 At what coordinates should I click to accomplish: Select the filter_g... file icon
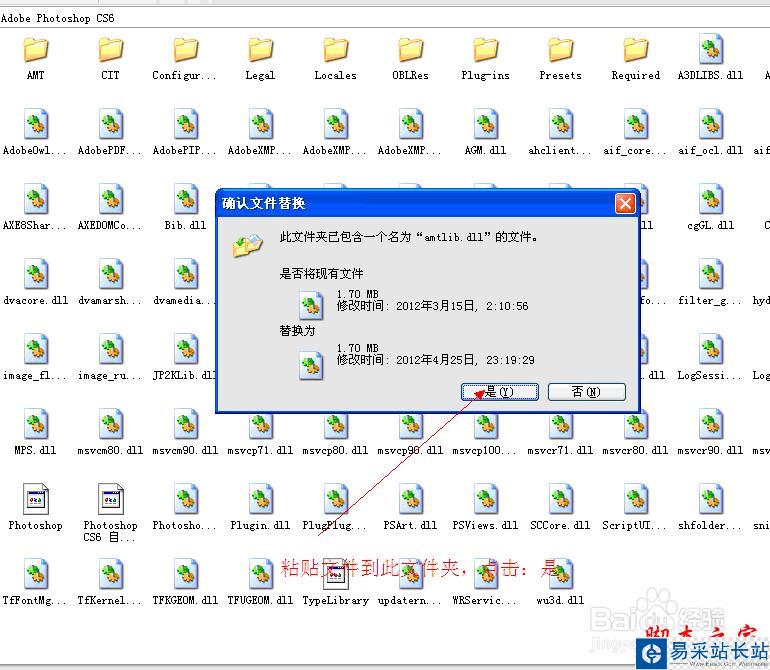point(711,274)
